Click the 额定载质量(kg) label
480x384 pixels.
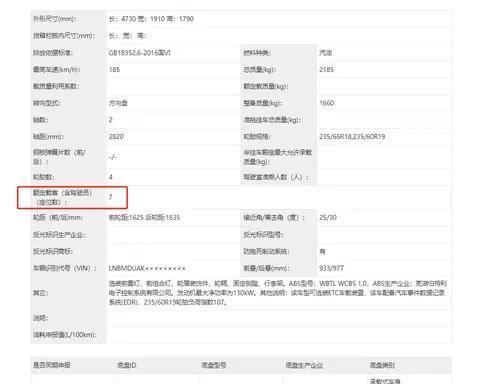coord(266,86)
